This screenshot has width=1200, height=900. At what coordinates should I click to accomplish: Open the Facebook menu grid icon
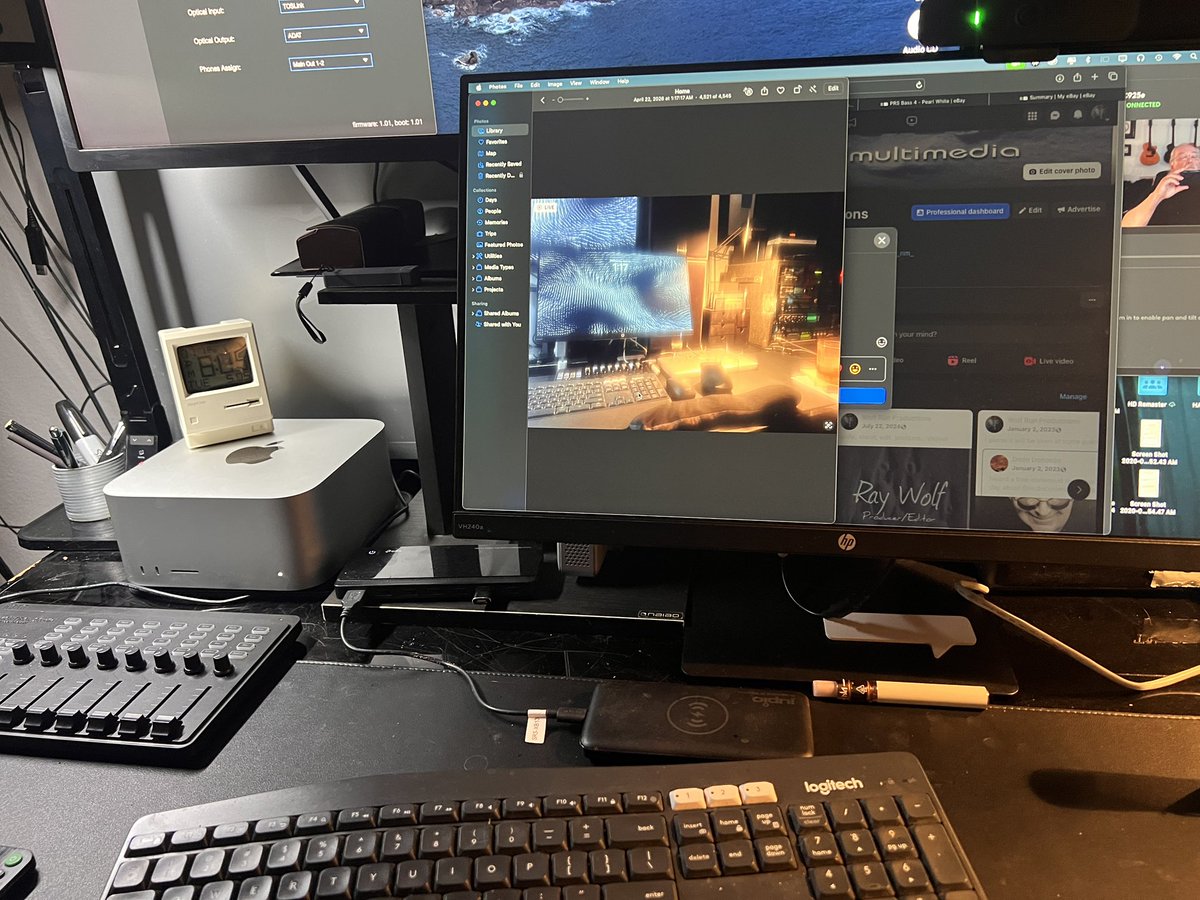click(1032, 116)
